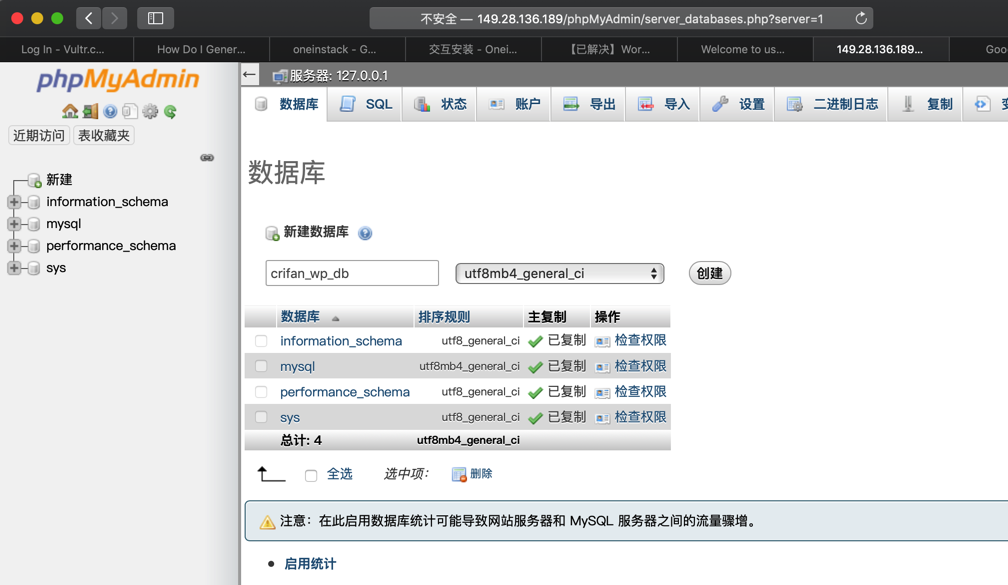Screen dimensions: 1008x585
Task: Click the phpMyAdmin logo
Action: pyautogui.click(x=118, y=79)
